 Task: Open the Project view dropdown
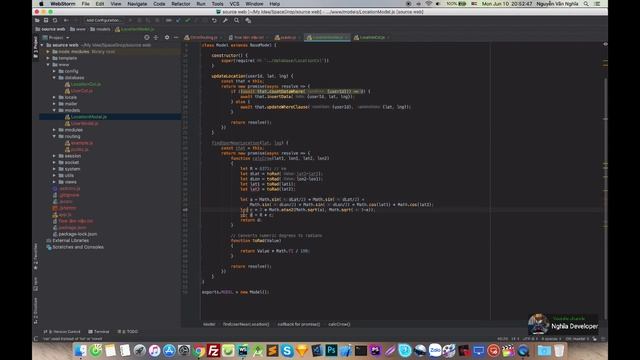tap(59, 38)
